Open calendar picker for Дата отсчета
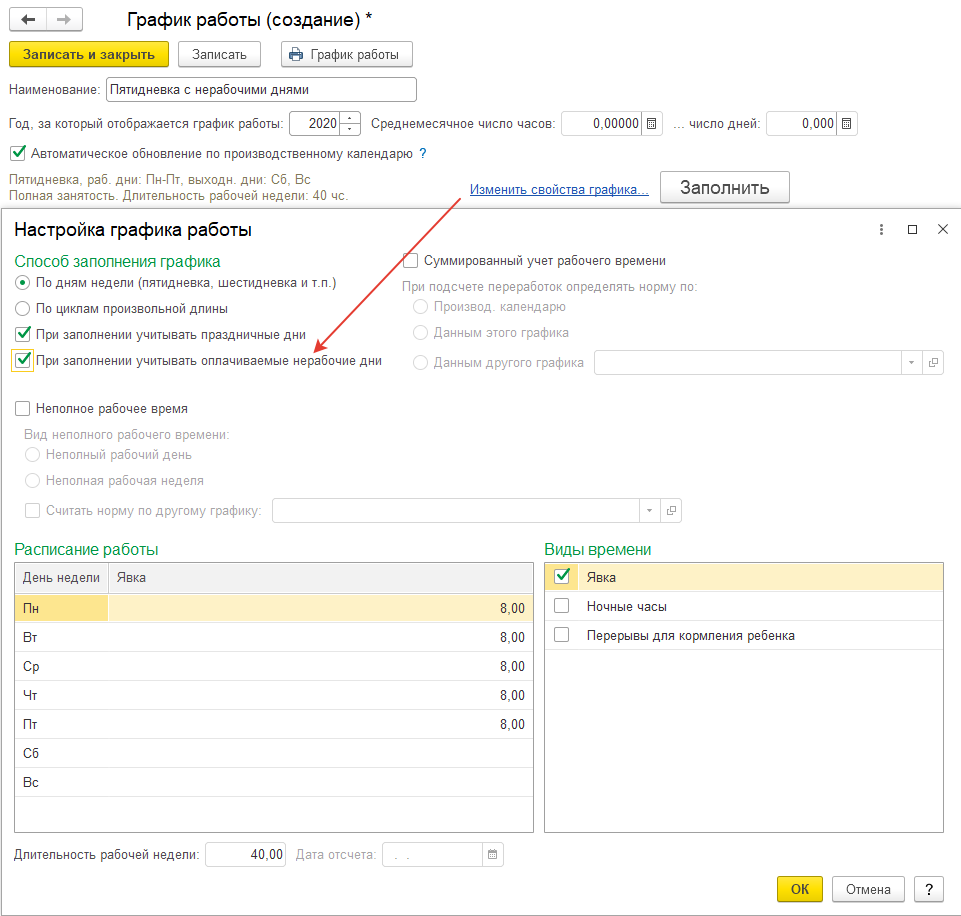 point(492,855)
